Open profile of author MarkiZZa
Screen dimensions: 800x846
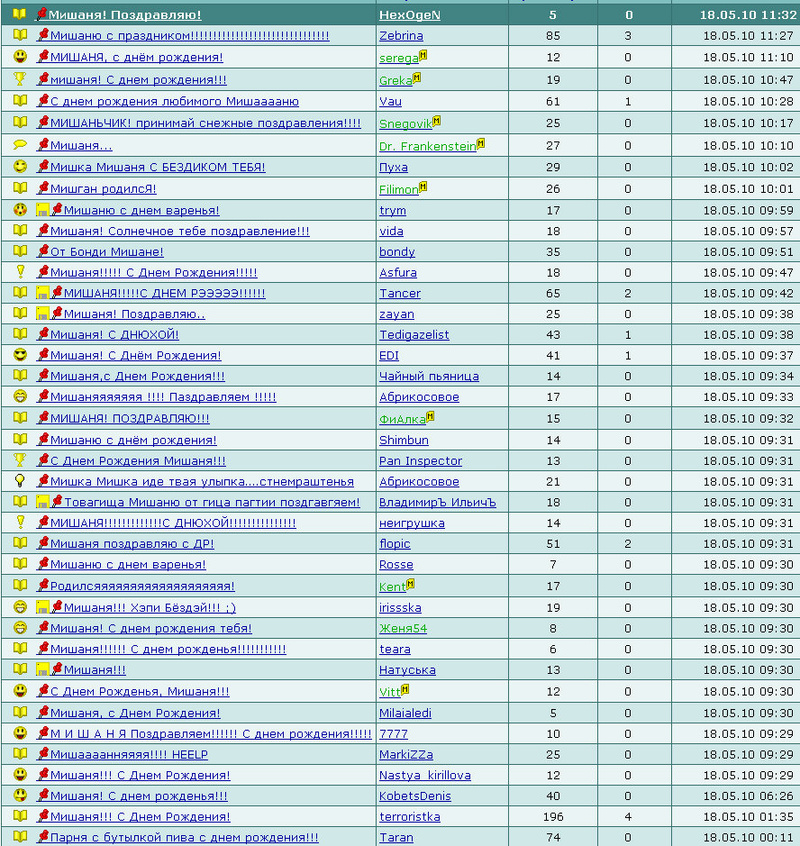[406, 754]
